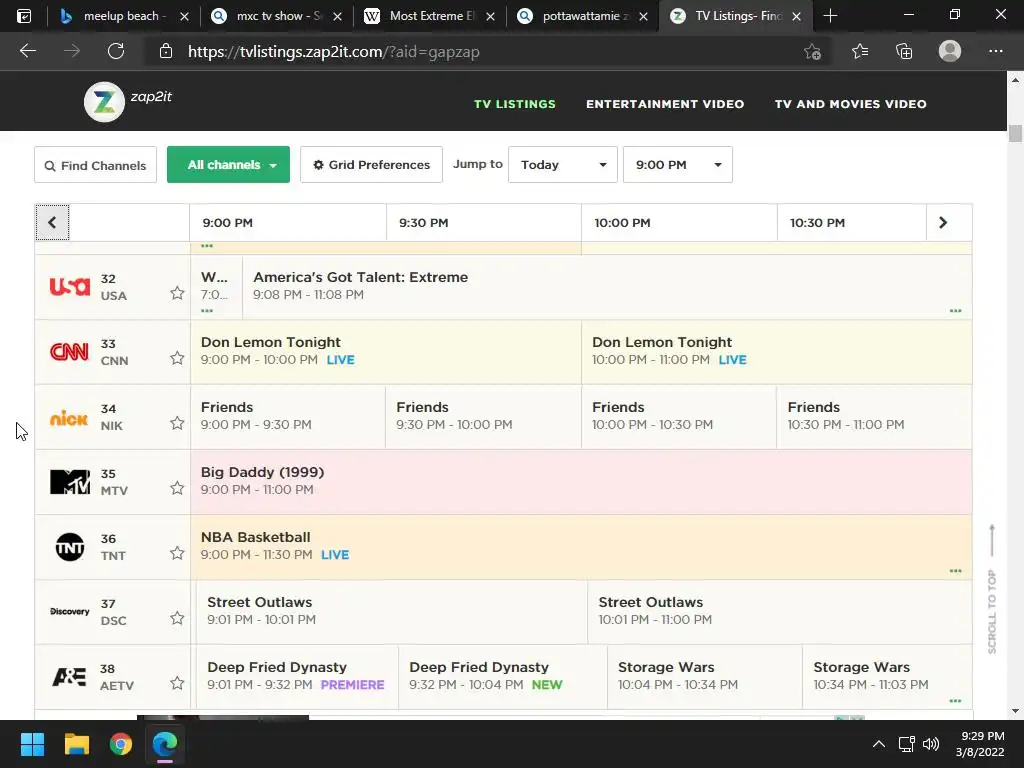The width and height of the screenshot is (1024, 768).
Task: Open the MTV network logo
Action: (70, 482)
